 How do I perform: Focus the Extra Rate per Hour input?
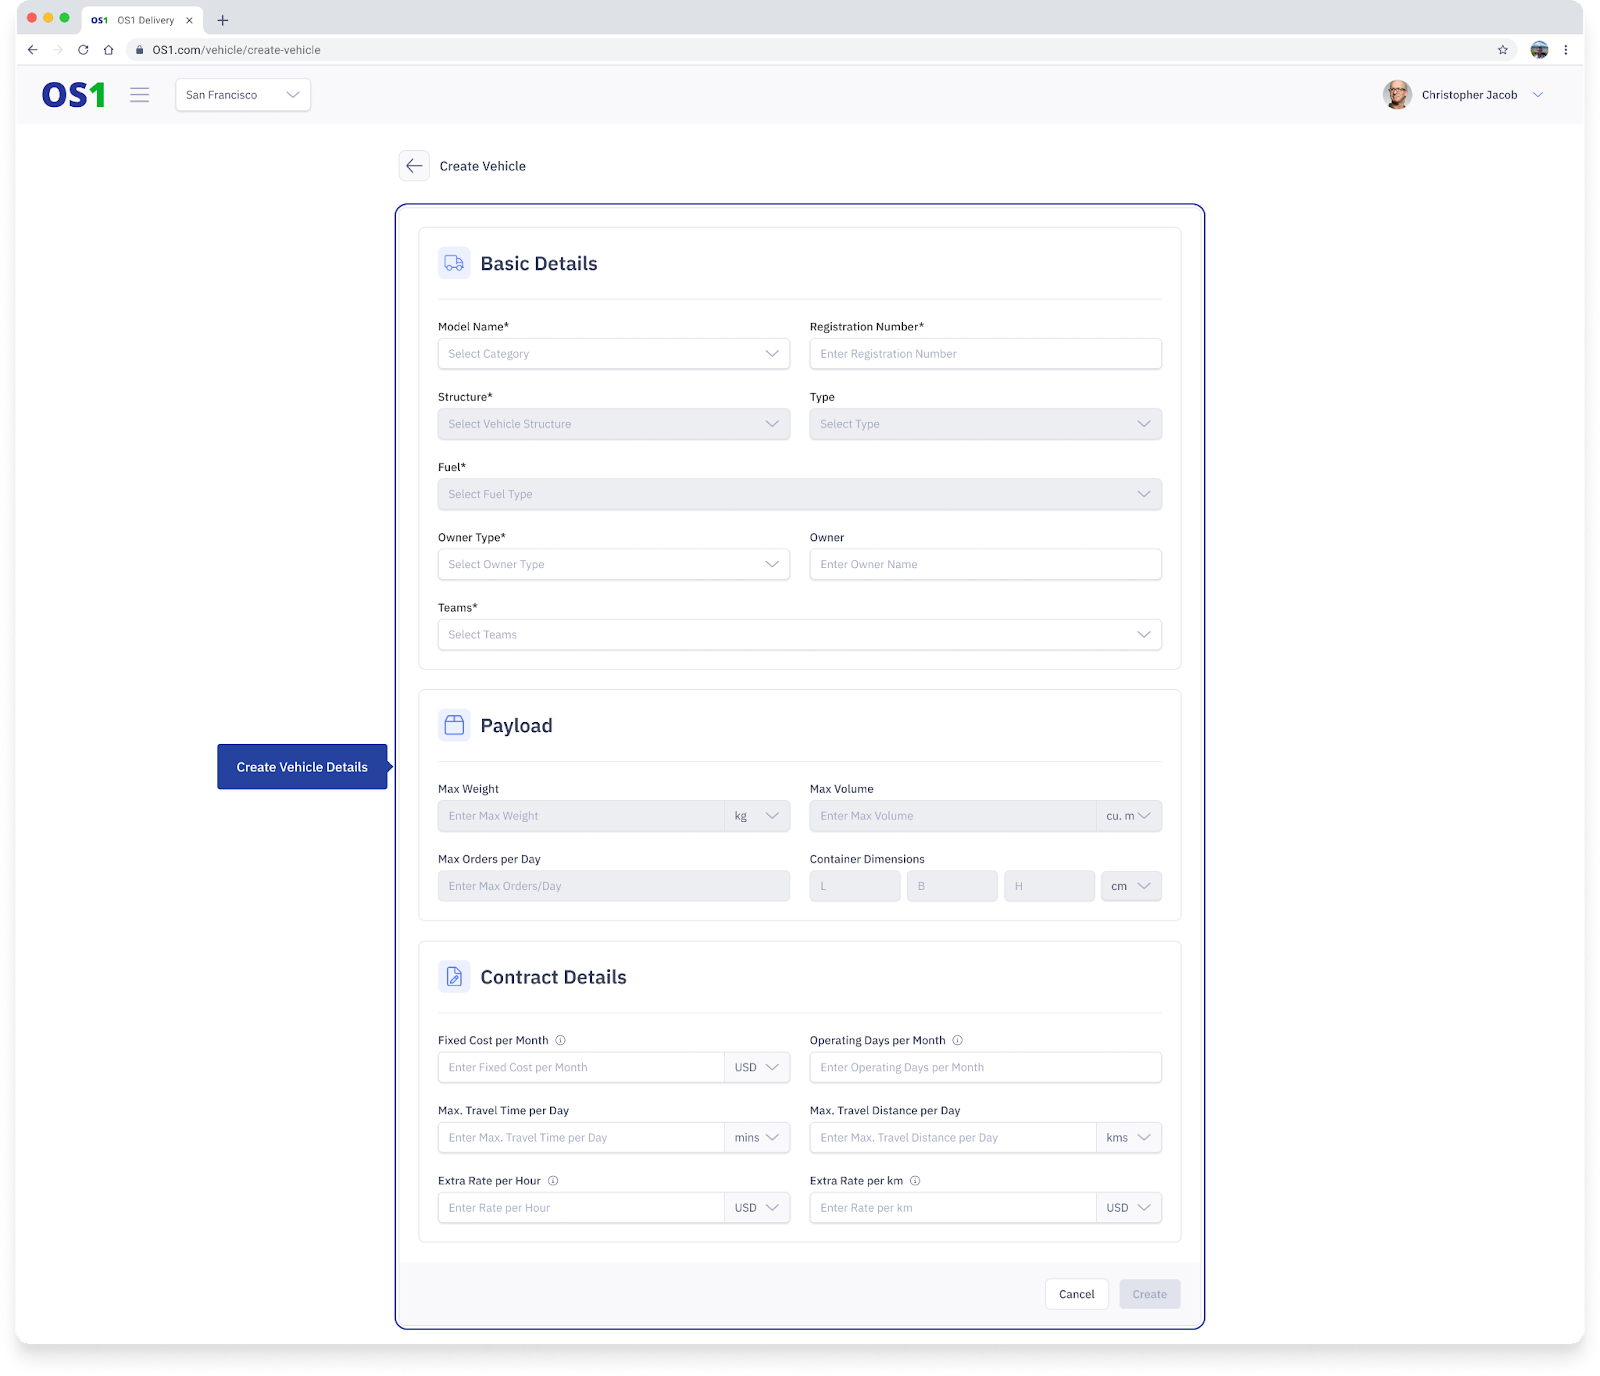[x=581, y=1208]
